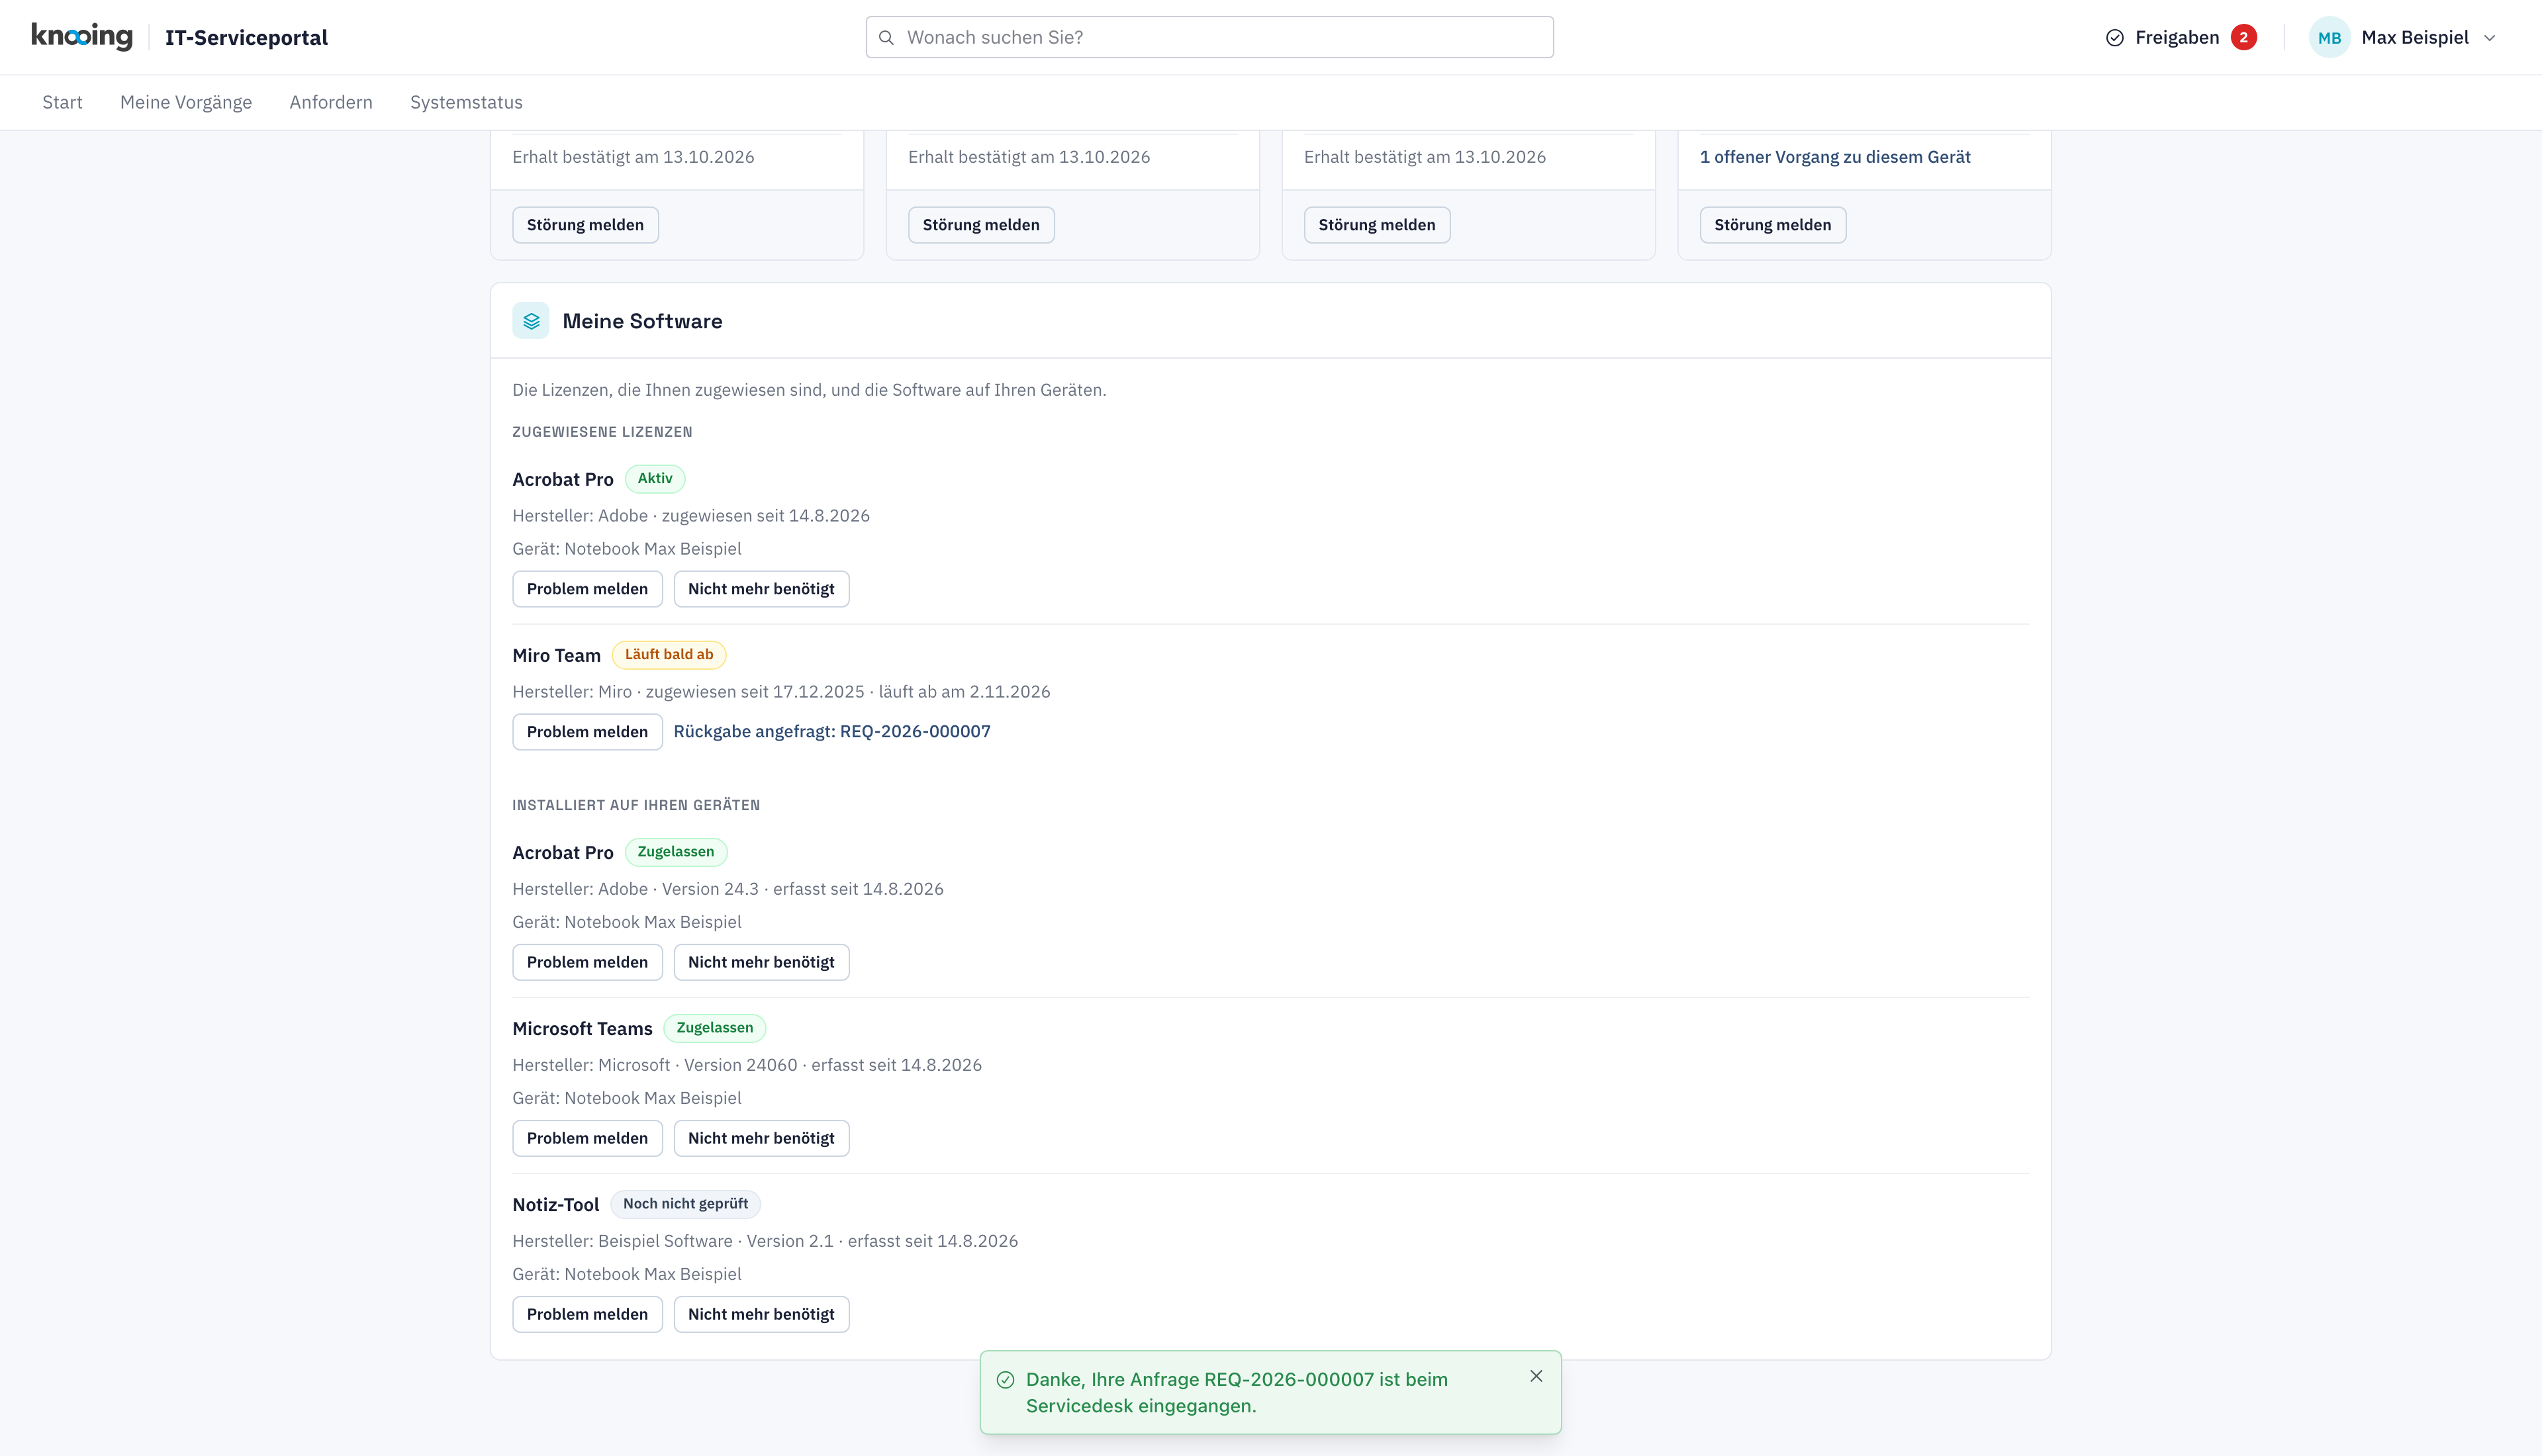Click Nicht mehr benötigt for Acrobat Pro (Aktiv)
The image size is (2542, 1456).
pyautogui.click(x=761, y=589)
